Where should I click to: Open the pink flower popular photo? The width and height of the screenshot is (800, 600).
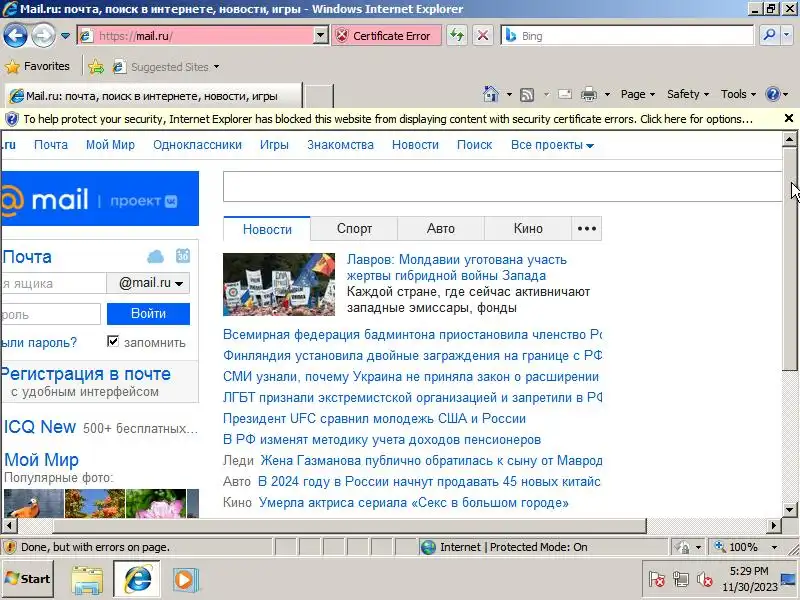click(x=156, y=504)
